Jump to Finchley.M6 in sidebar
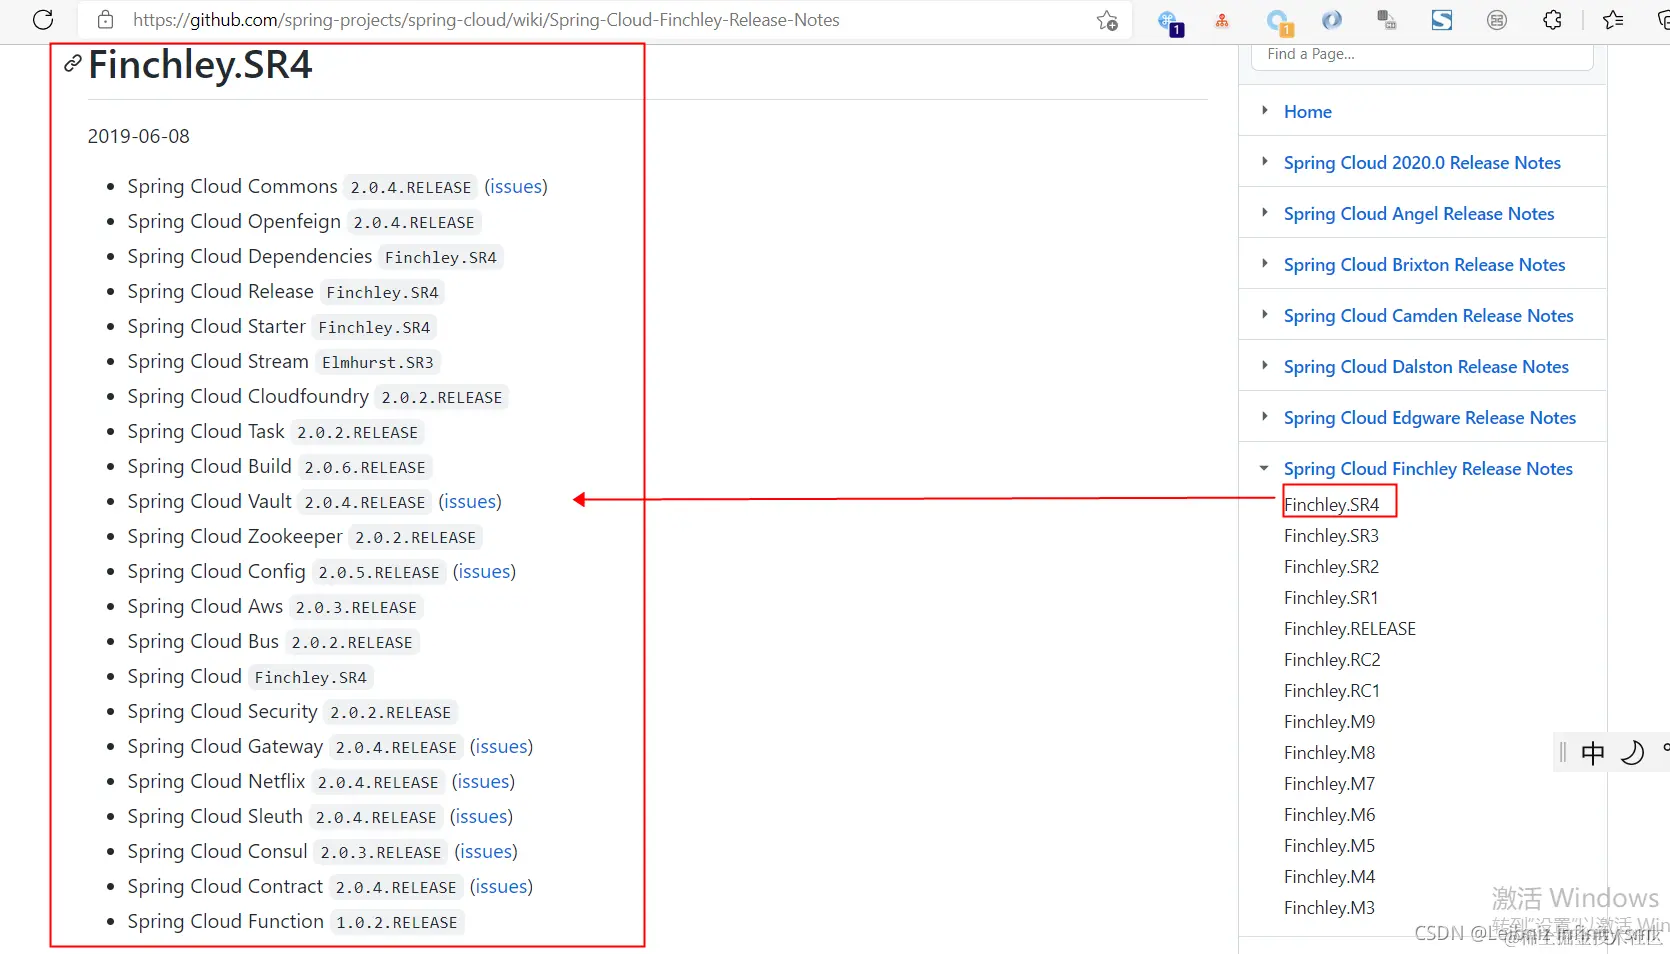The height and width of the screenshot is (954, 1670). pos(1330,815)
